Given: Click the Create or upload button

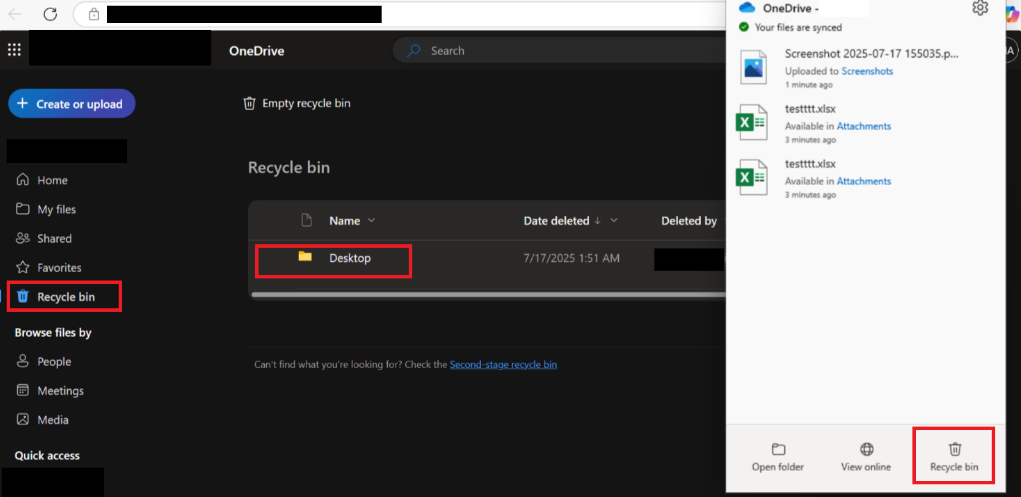Looking at the screenshot, I should 72,104.
